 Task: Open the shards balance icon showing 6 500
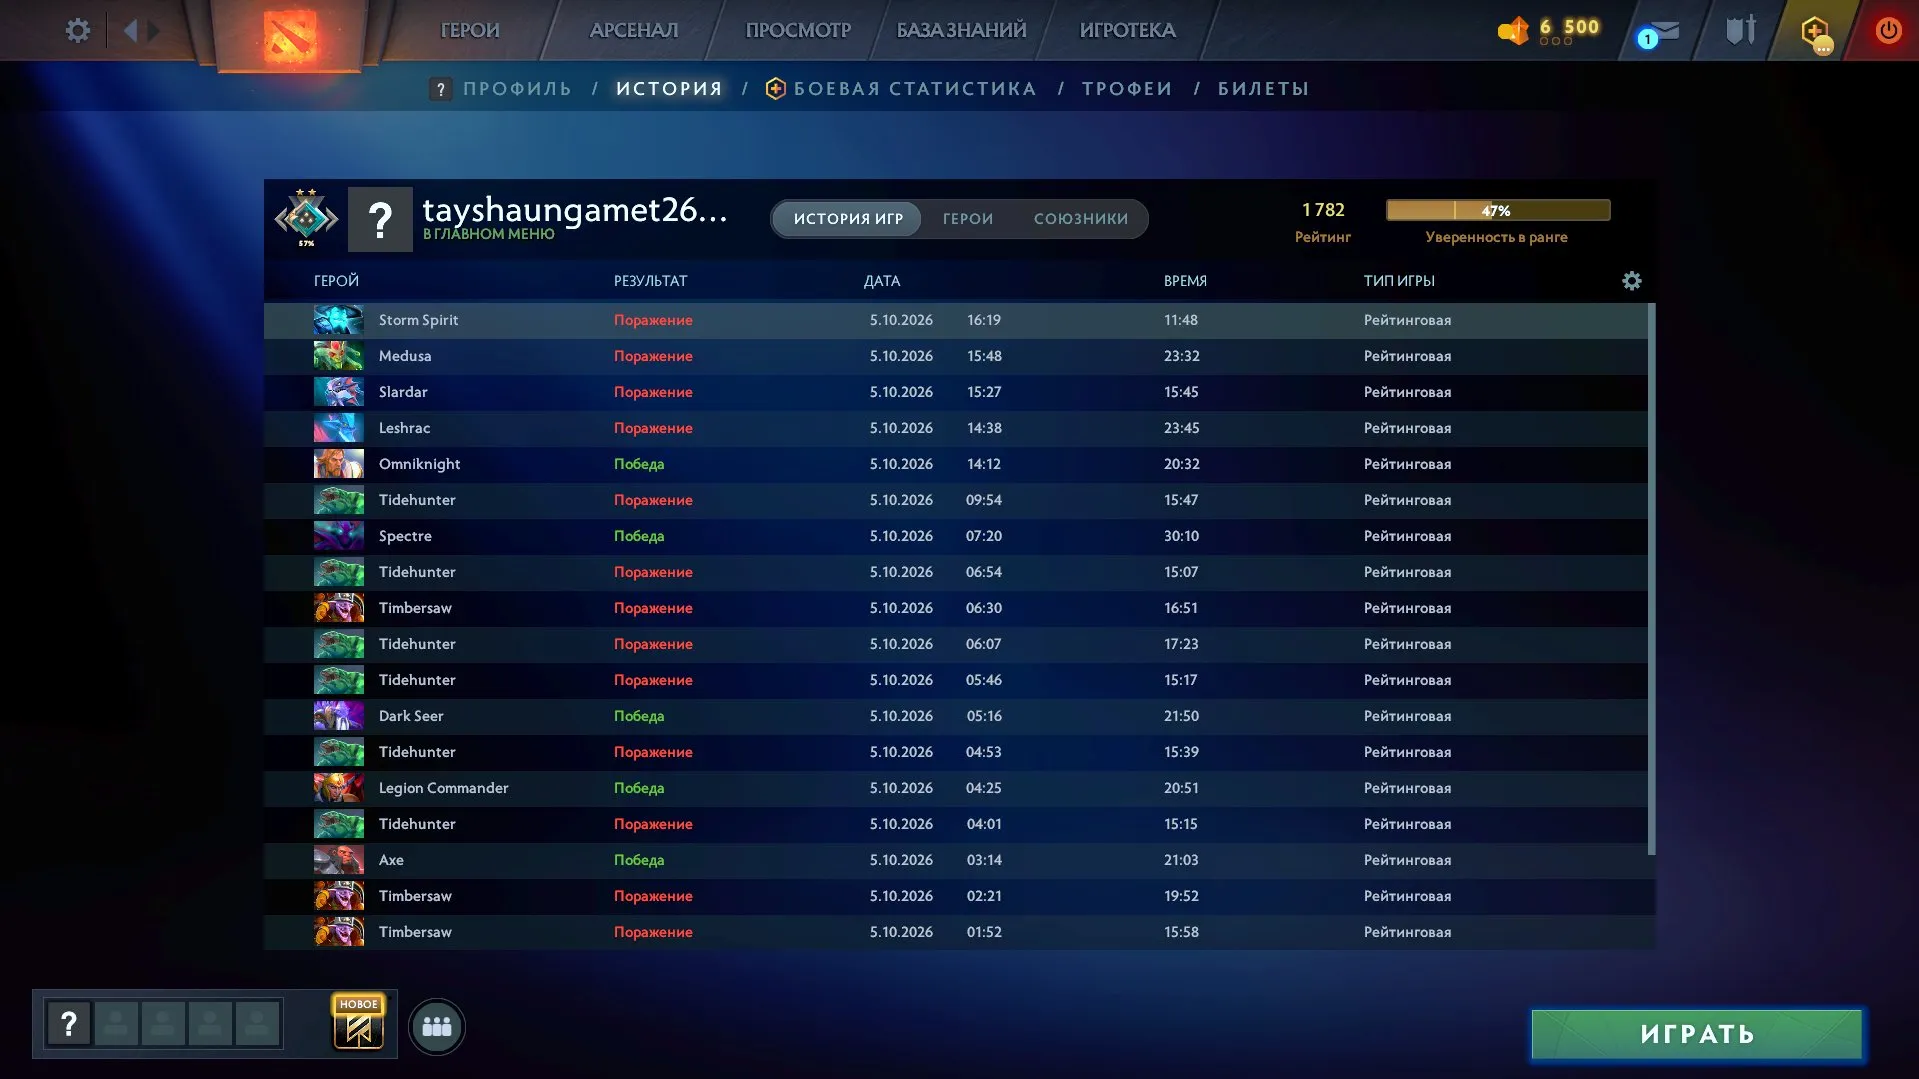1514,30
